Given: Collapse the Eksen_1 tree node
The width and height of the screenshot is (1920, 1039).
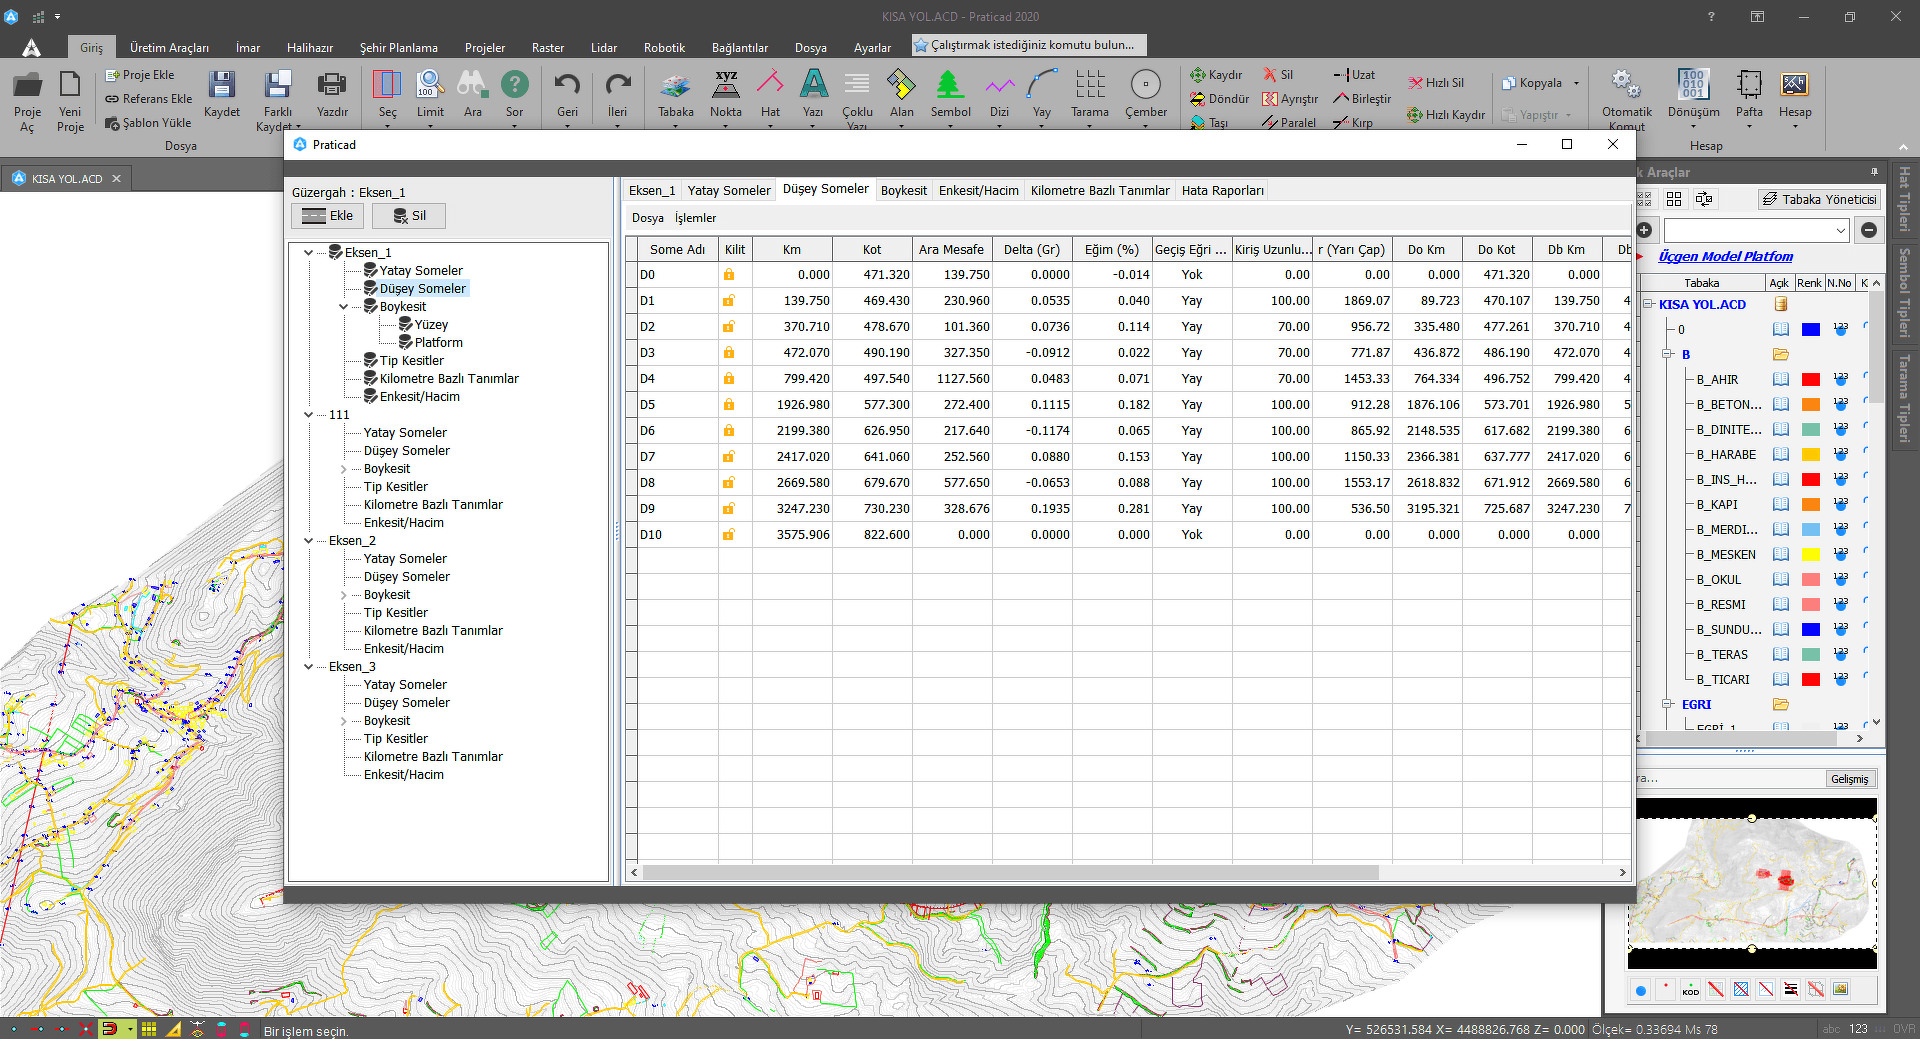Looking at the screenshot, I should tap(308, 253).
